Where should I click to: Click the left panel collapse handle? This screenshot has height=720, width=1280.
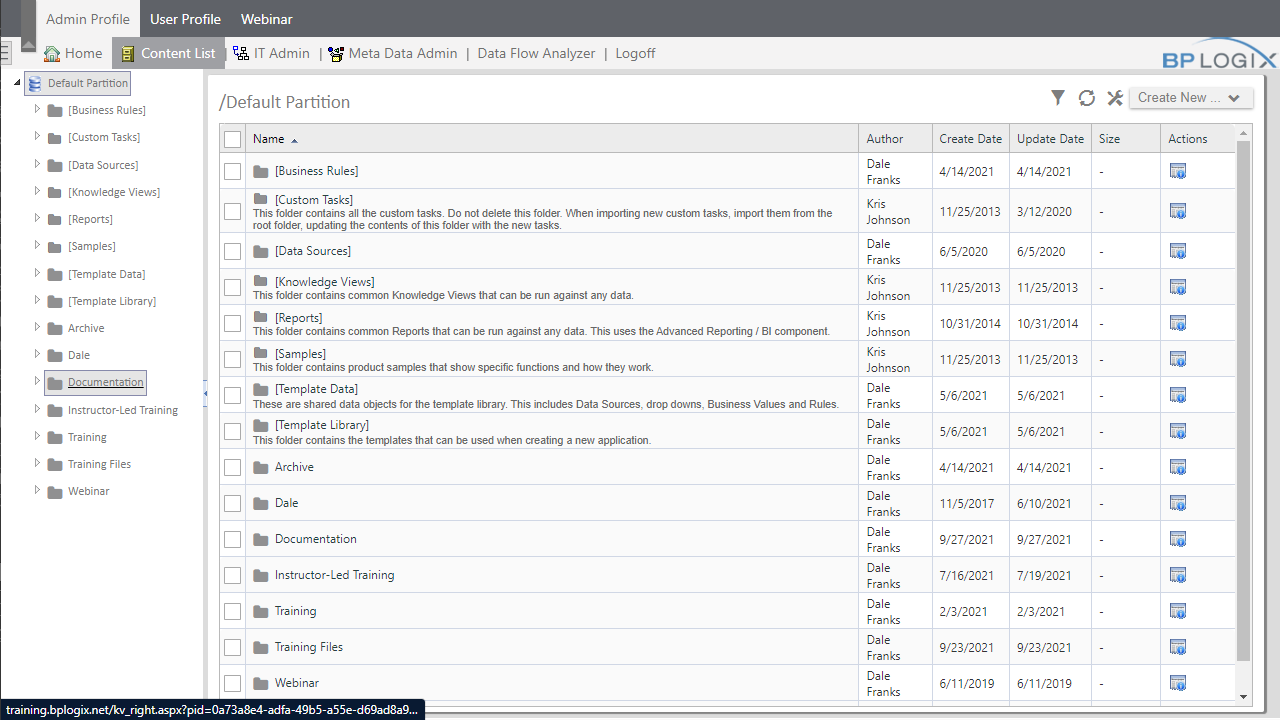(x=206, y=394)
